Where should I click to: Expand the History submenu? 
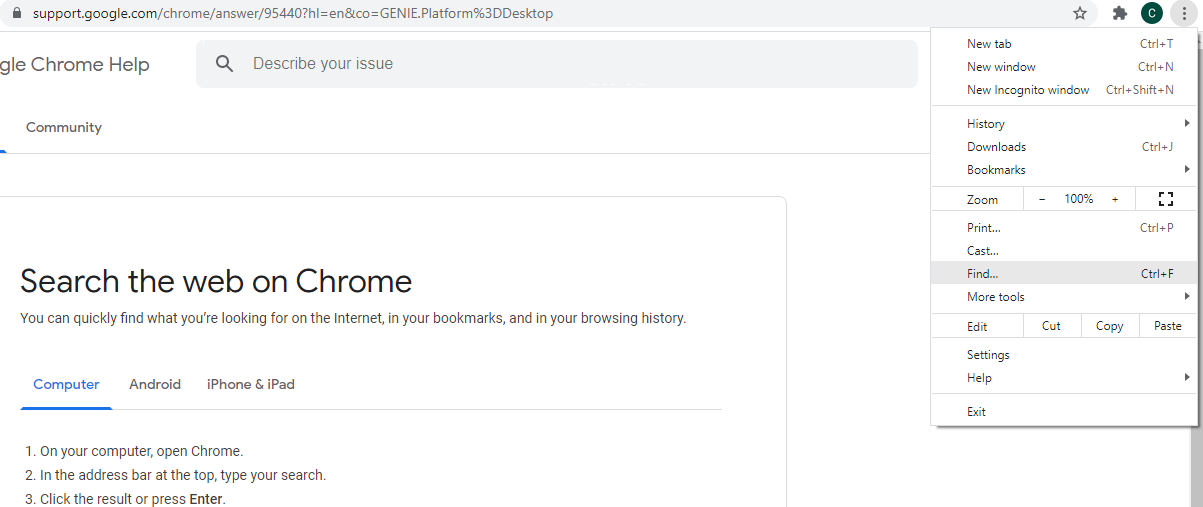pos(1064,124)
